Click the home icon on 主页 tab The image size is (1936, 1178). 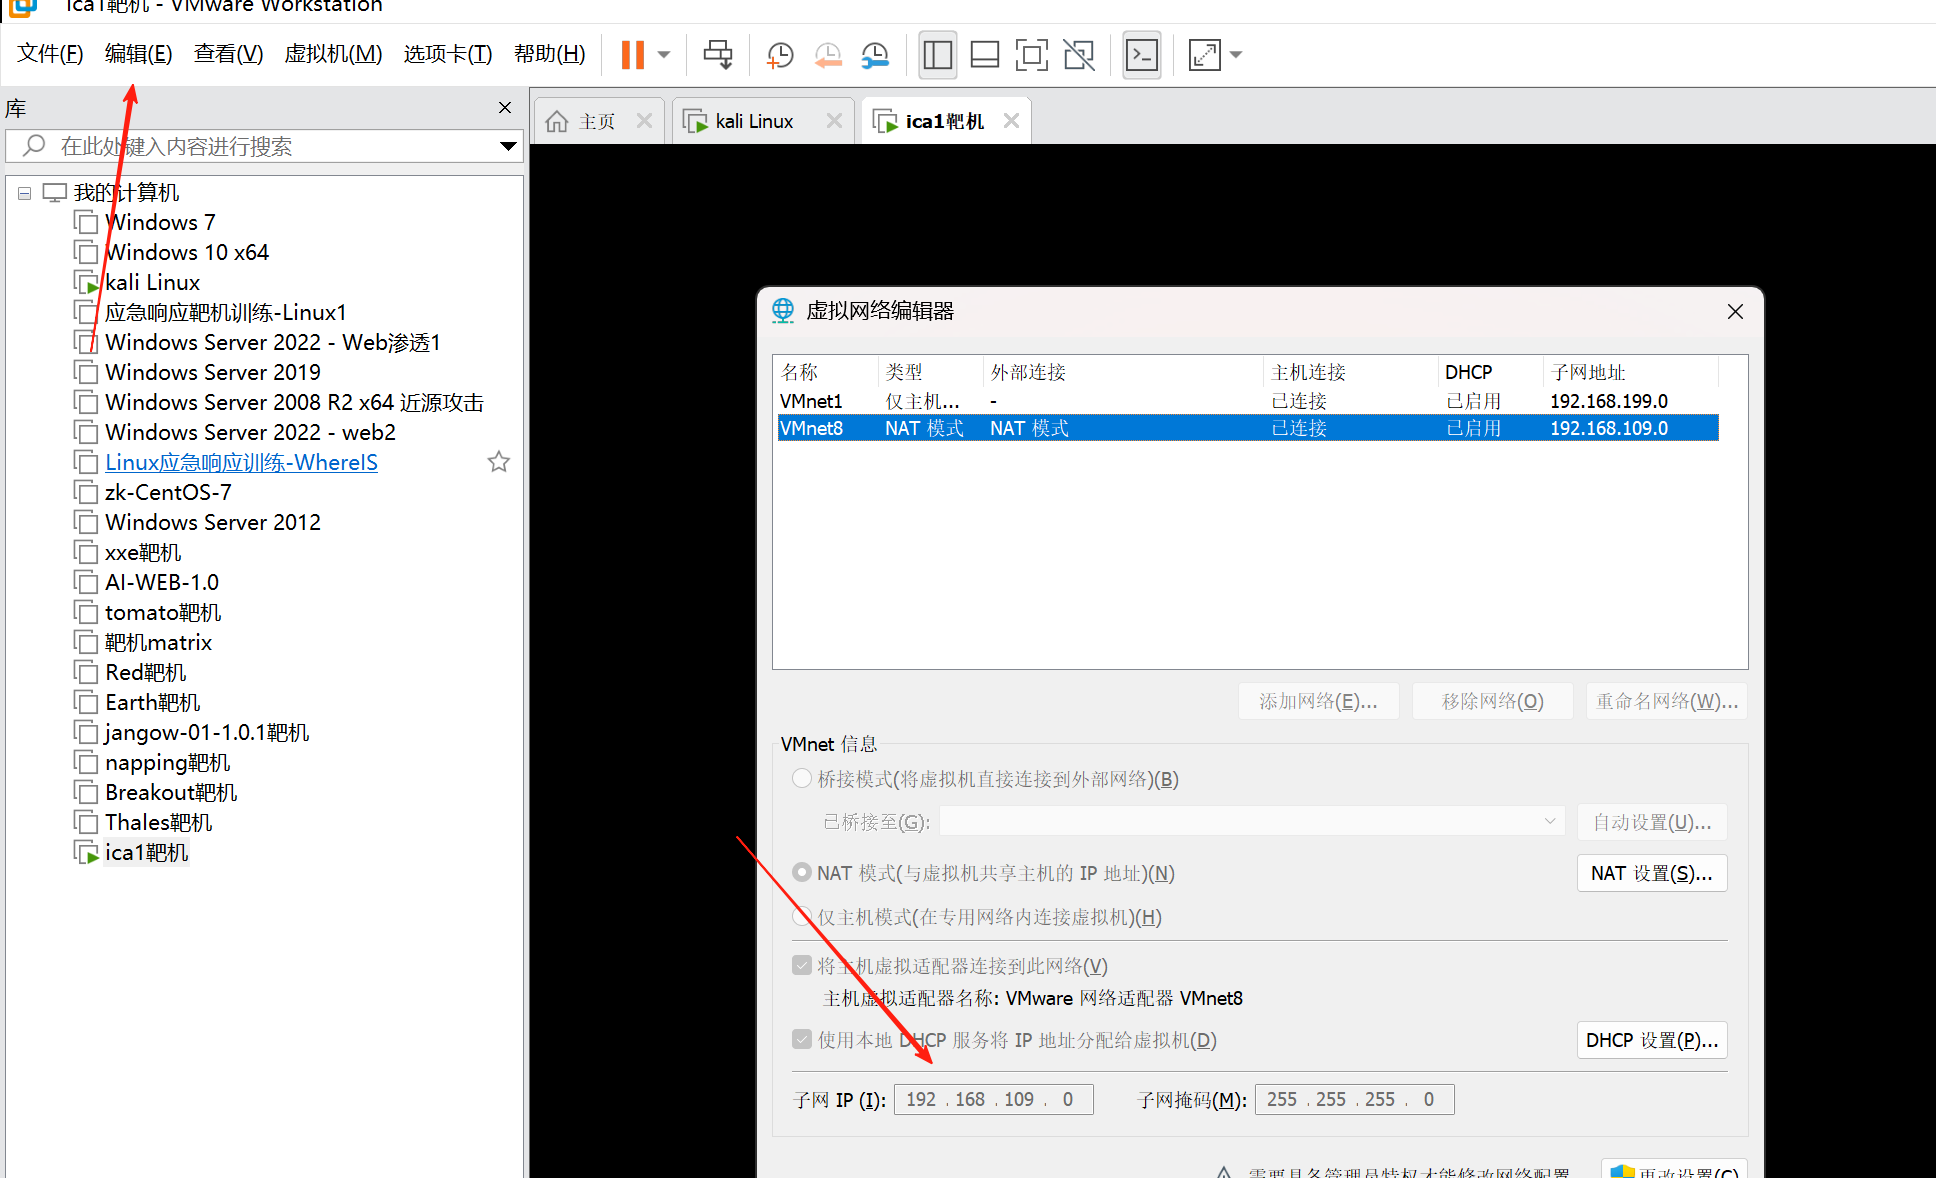point(557,121)
